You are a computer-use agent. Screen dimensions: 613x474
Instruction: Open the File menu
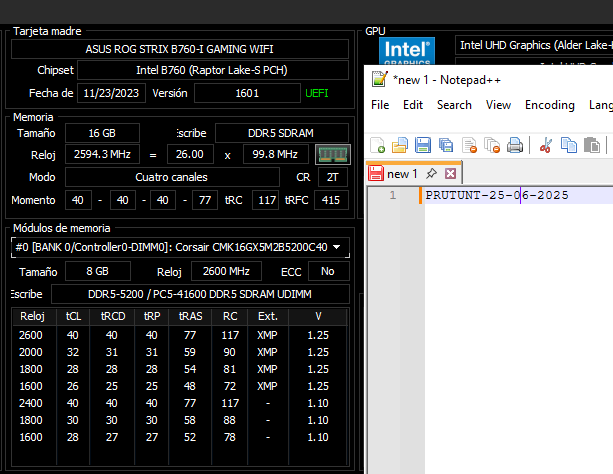pos(380,105)
